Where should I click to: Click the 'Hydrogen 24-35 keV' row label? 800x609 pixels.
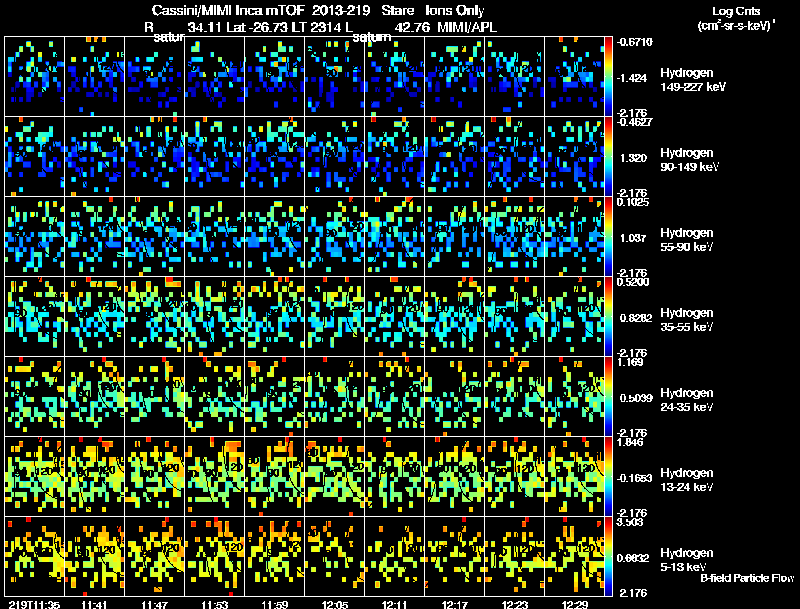coord(687,400)
